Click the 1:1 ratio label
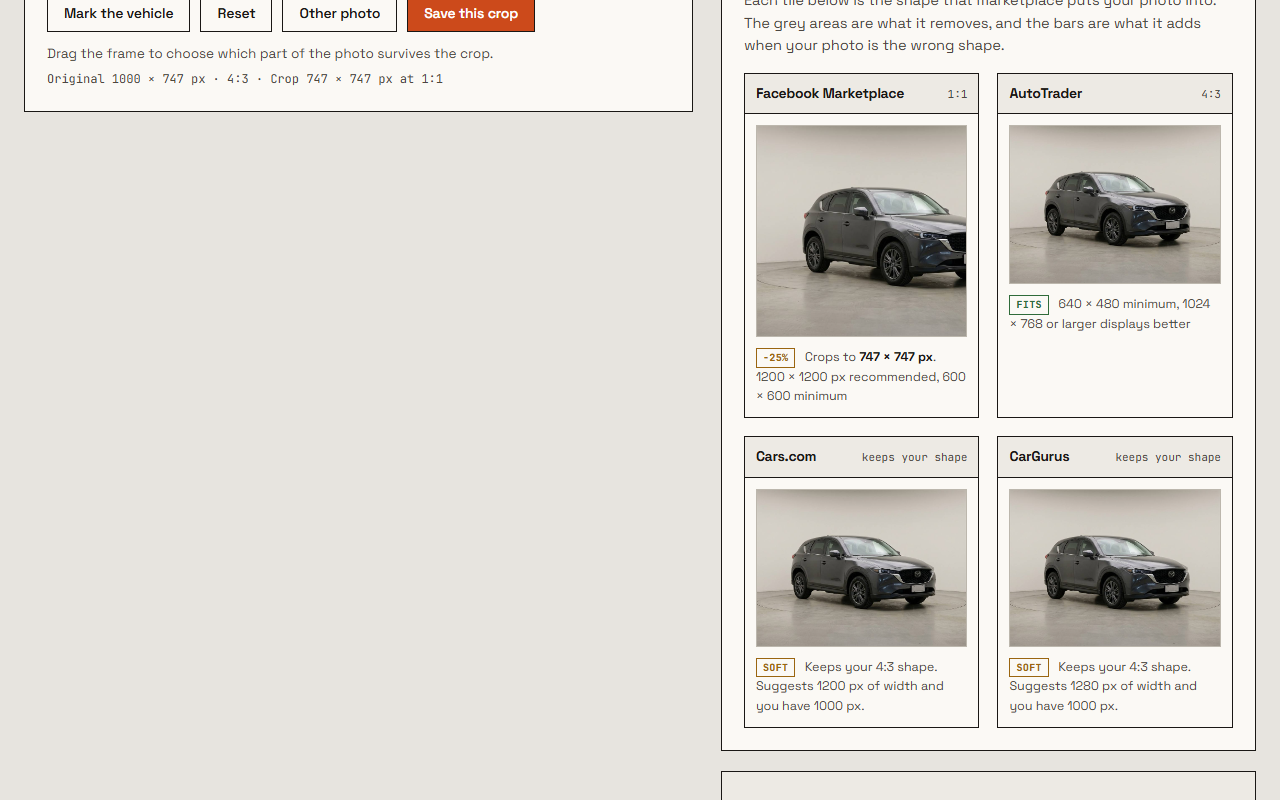 (957, 95)
